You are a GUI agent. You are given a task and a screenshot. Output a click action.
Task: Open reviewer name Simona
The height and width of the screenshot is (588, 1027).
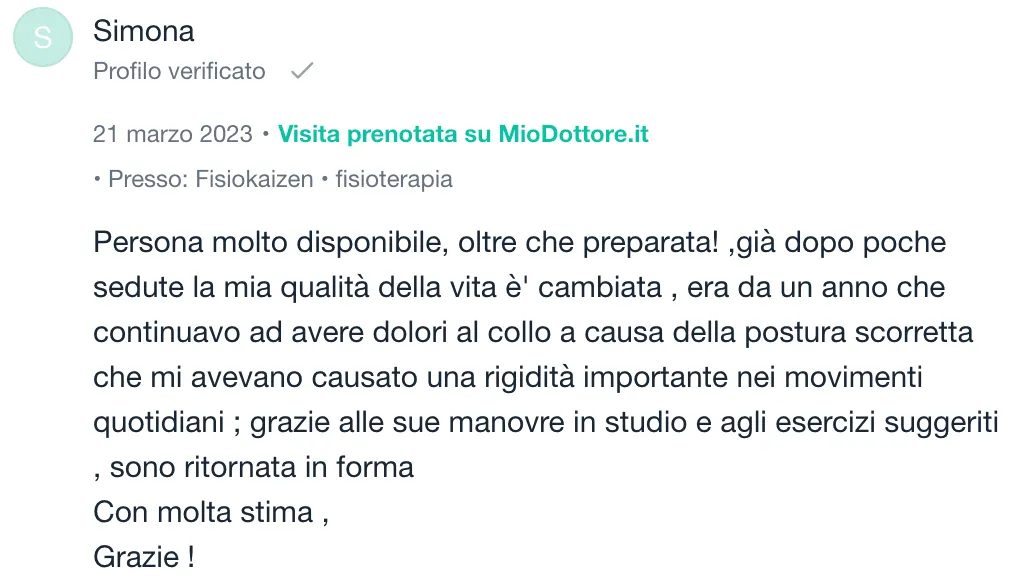pos(143,31)
